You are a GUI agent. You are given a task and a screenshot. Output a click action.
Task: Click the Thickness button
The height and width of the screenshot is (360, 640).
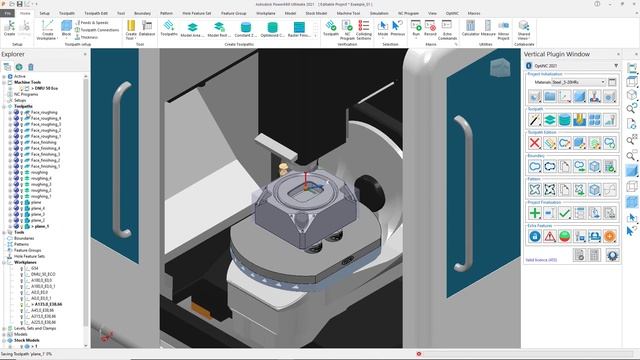coord(87,37)
